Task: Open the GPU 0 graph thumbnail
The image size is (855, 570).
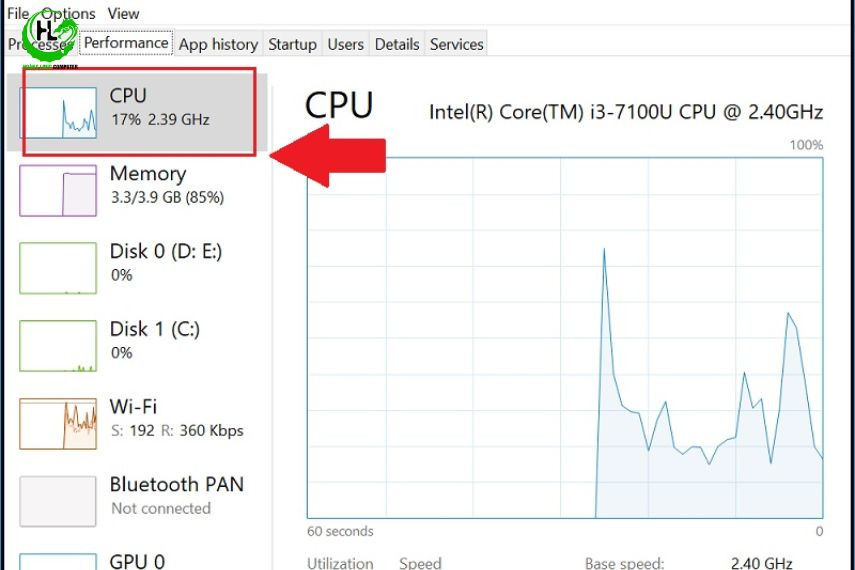Action: (x=58, y=561)
